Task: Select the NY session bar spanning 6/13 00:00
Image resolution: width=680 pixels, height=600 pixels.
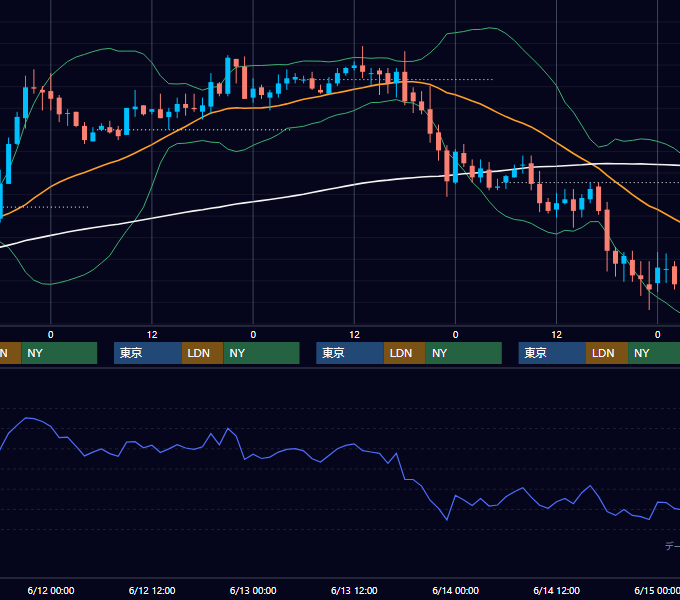Action: tap(262, 353)
